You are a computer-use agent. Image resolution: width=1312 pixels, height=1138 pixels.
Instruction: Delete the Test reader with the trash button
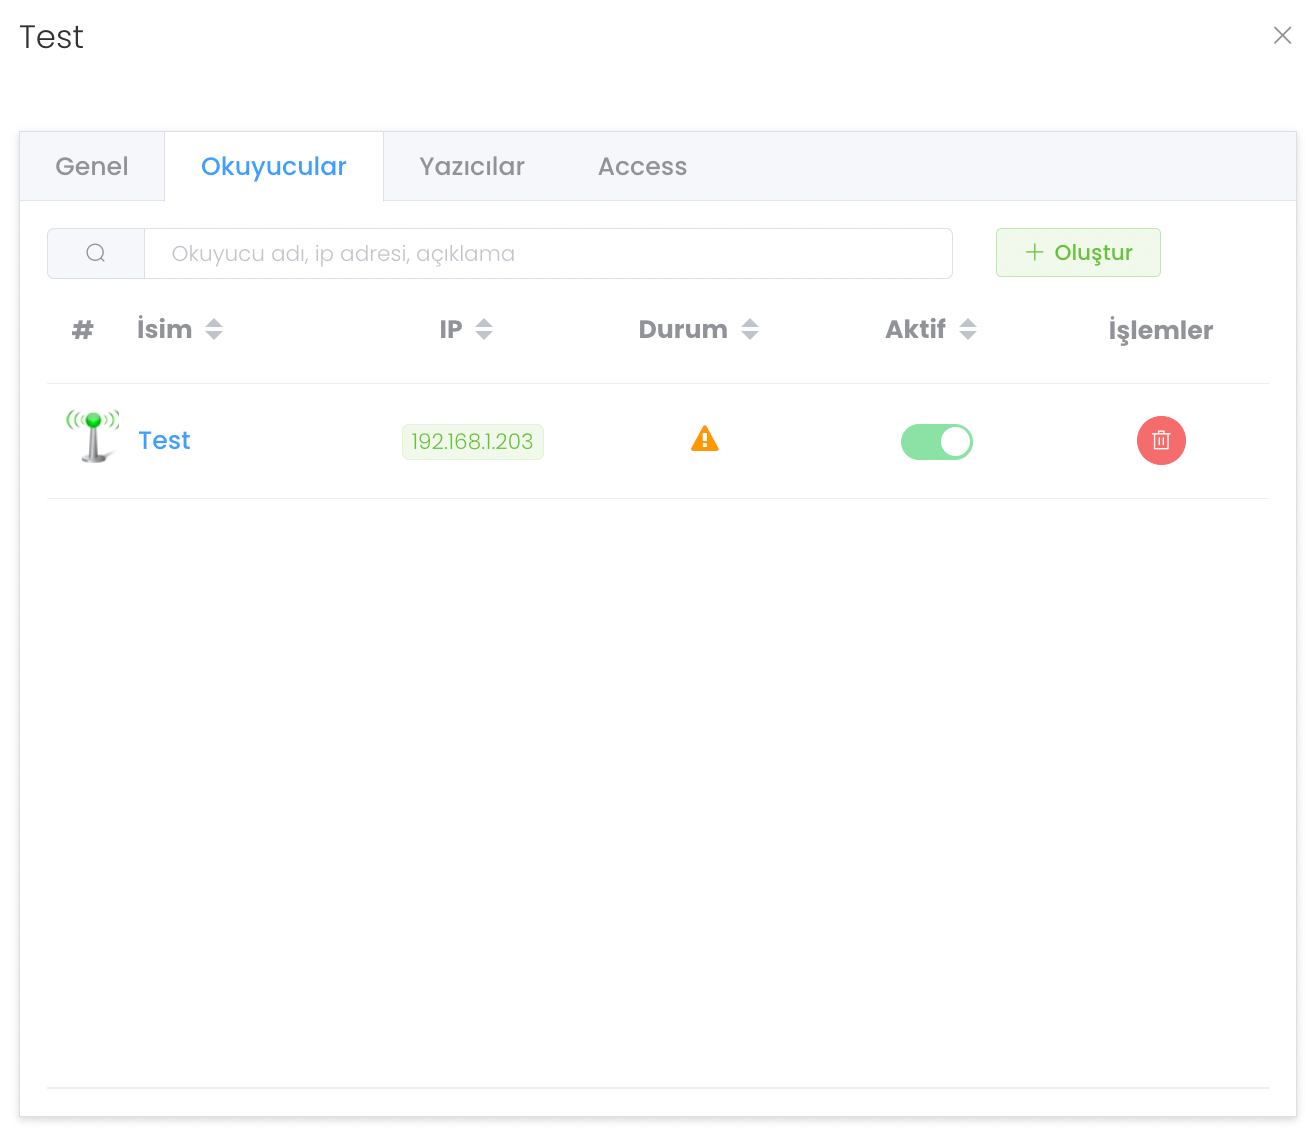click(1161, 441)
